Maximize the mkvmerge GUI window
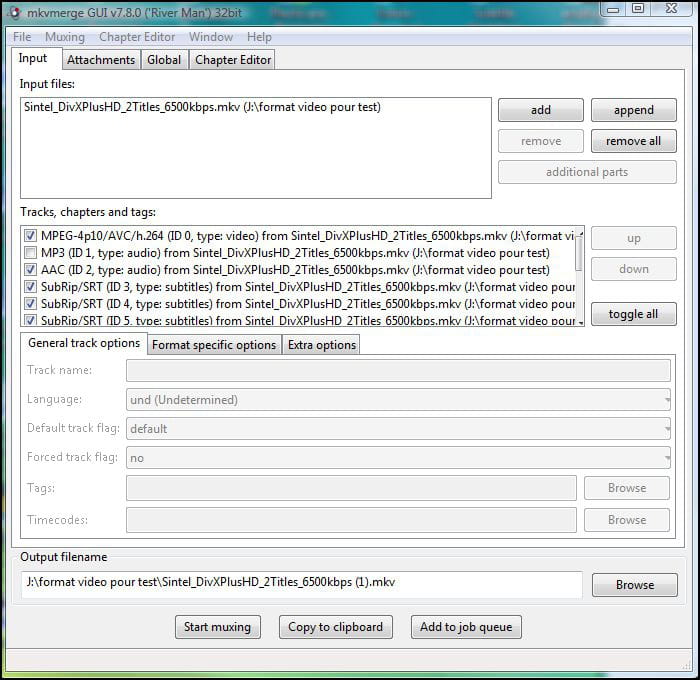The image size is (700, 680). point(638,8)
